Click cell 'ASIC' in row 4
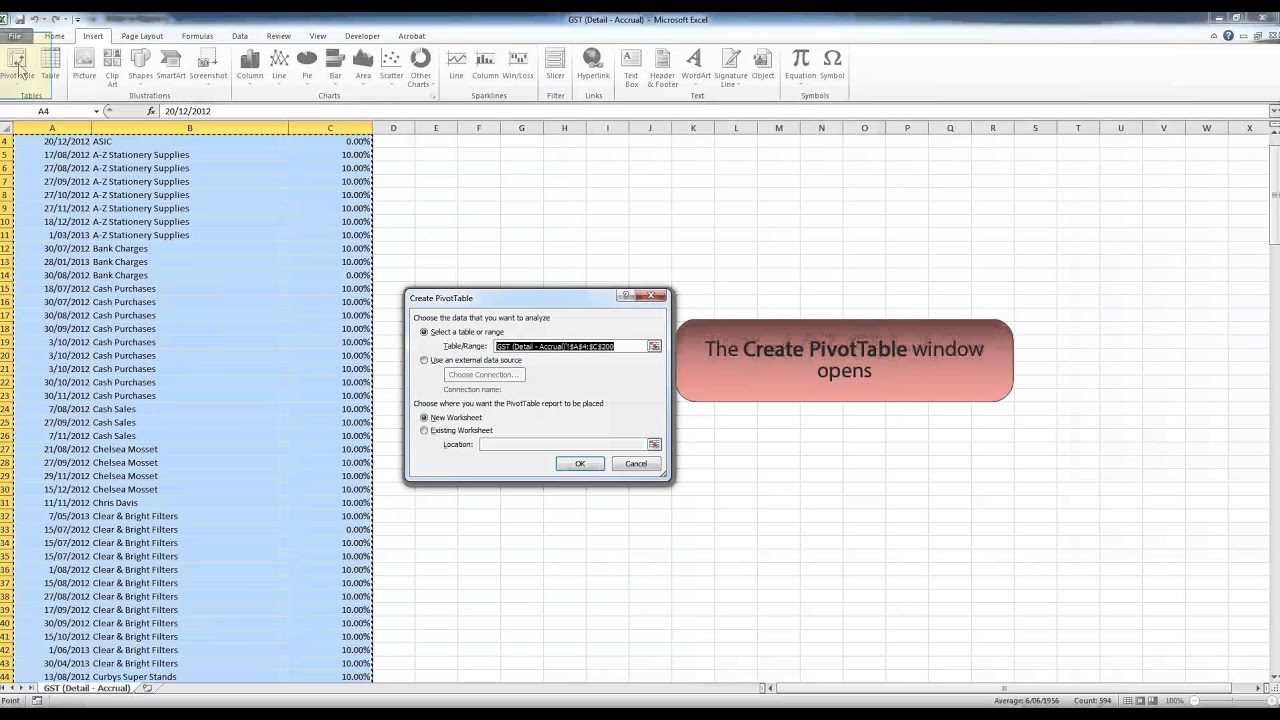Image resolution: width=1280 pixels, height=720 pixels. pyautogui.click(x=189, y=141)
